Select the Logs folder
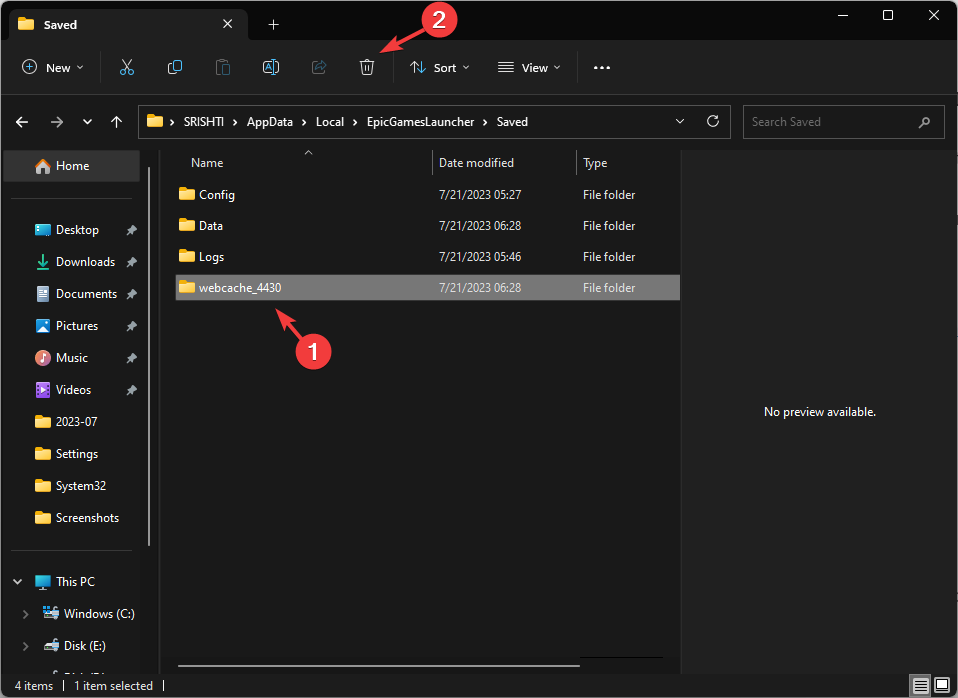This screenshot has width=958, height=698. (428, 257)
